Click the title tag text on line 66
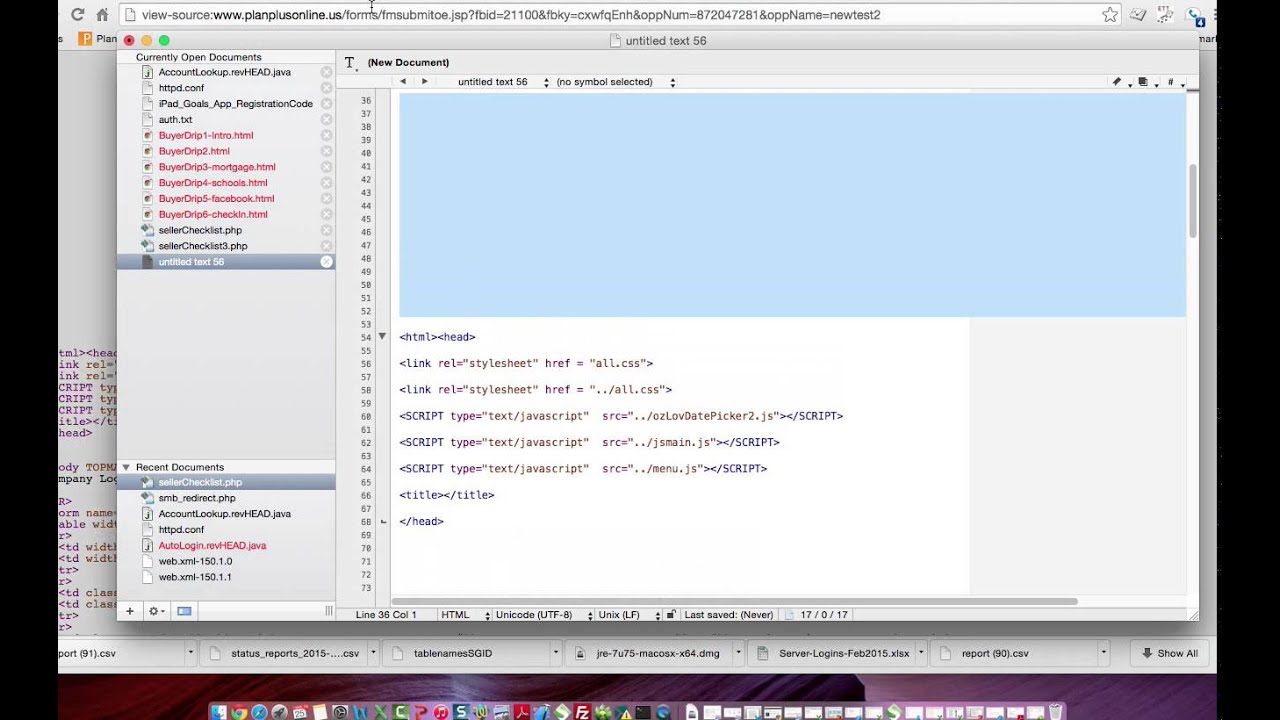Image resolution: width=1280 pixels, height=720 pixels. [x=447, y=495]
